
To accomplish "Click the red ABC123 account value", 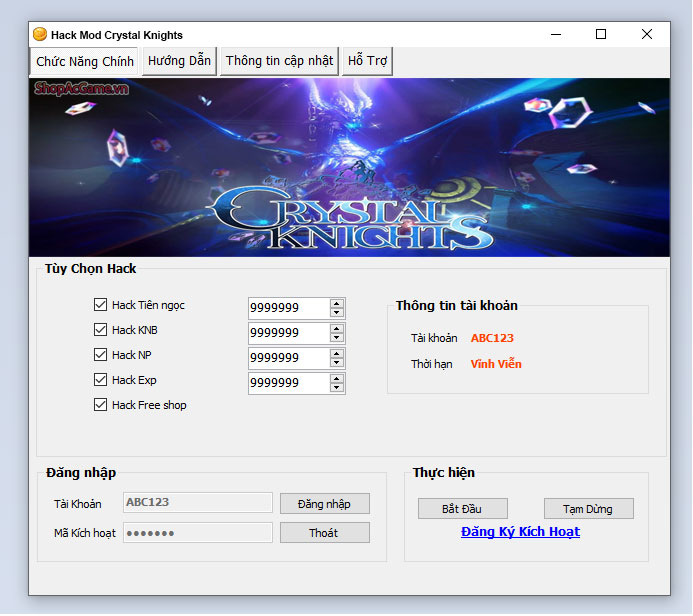I will (x=492, y=338).
